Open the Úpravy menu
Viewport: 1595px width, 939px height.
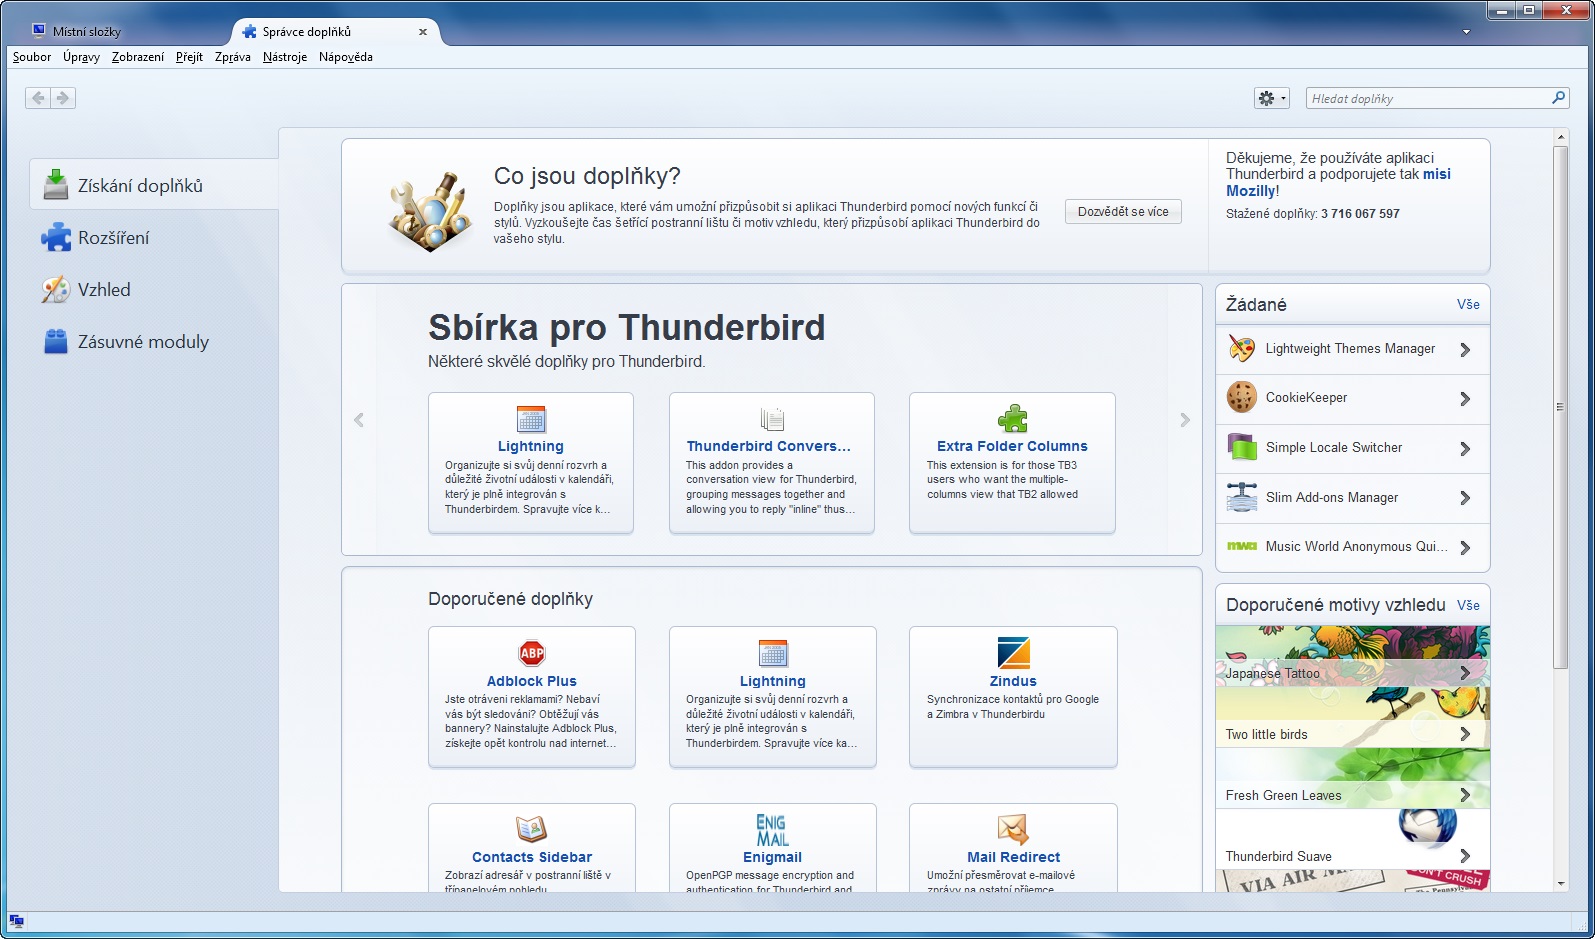(81, 57)
